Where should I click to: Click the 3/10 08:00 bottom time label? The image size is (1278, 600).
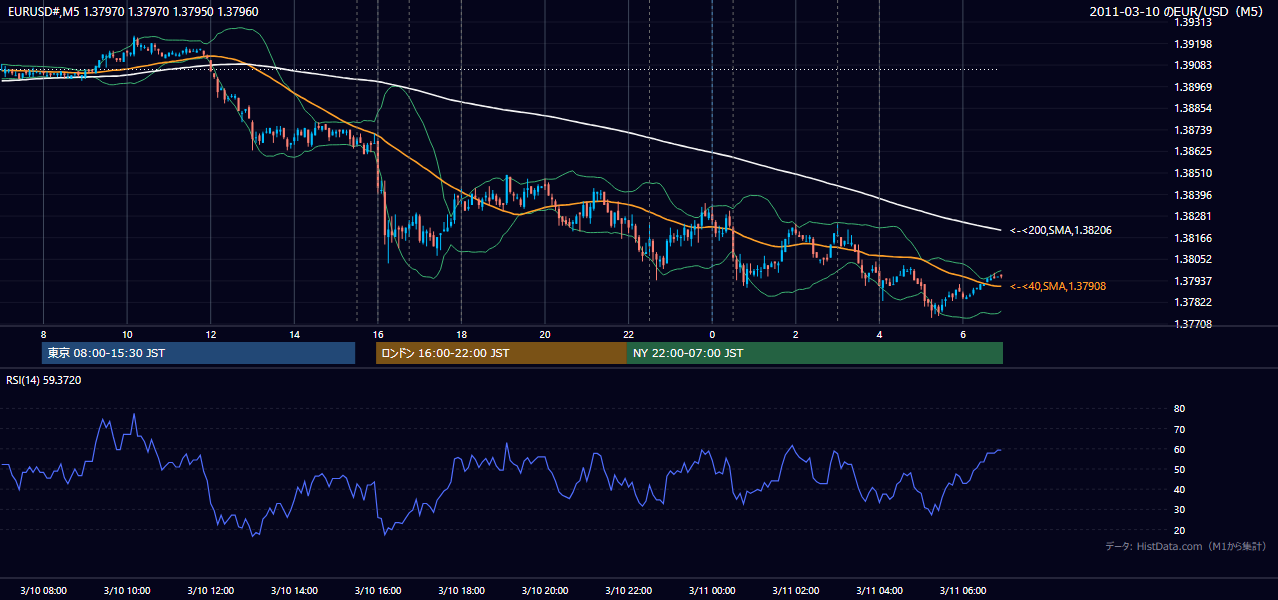point(43,591)
